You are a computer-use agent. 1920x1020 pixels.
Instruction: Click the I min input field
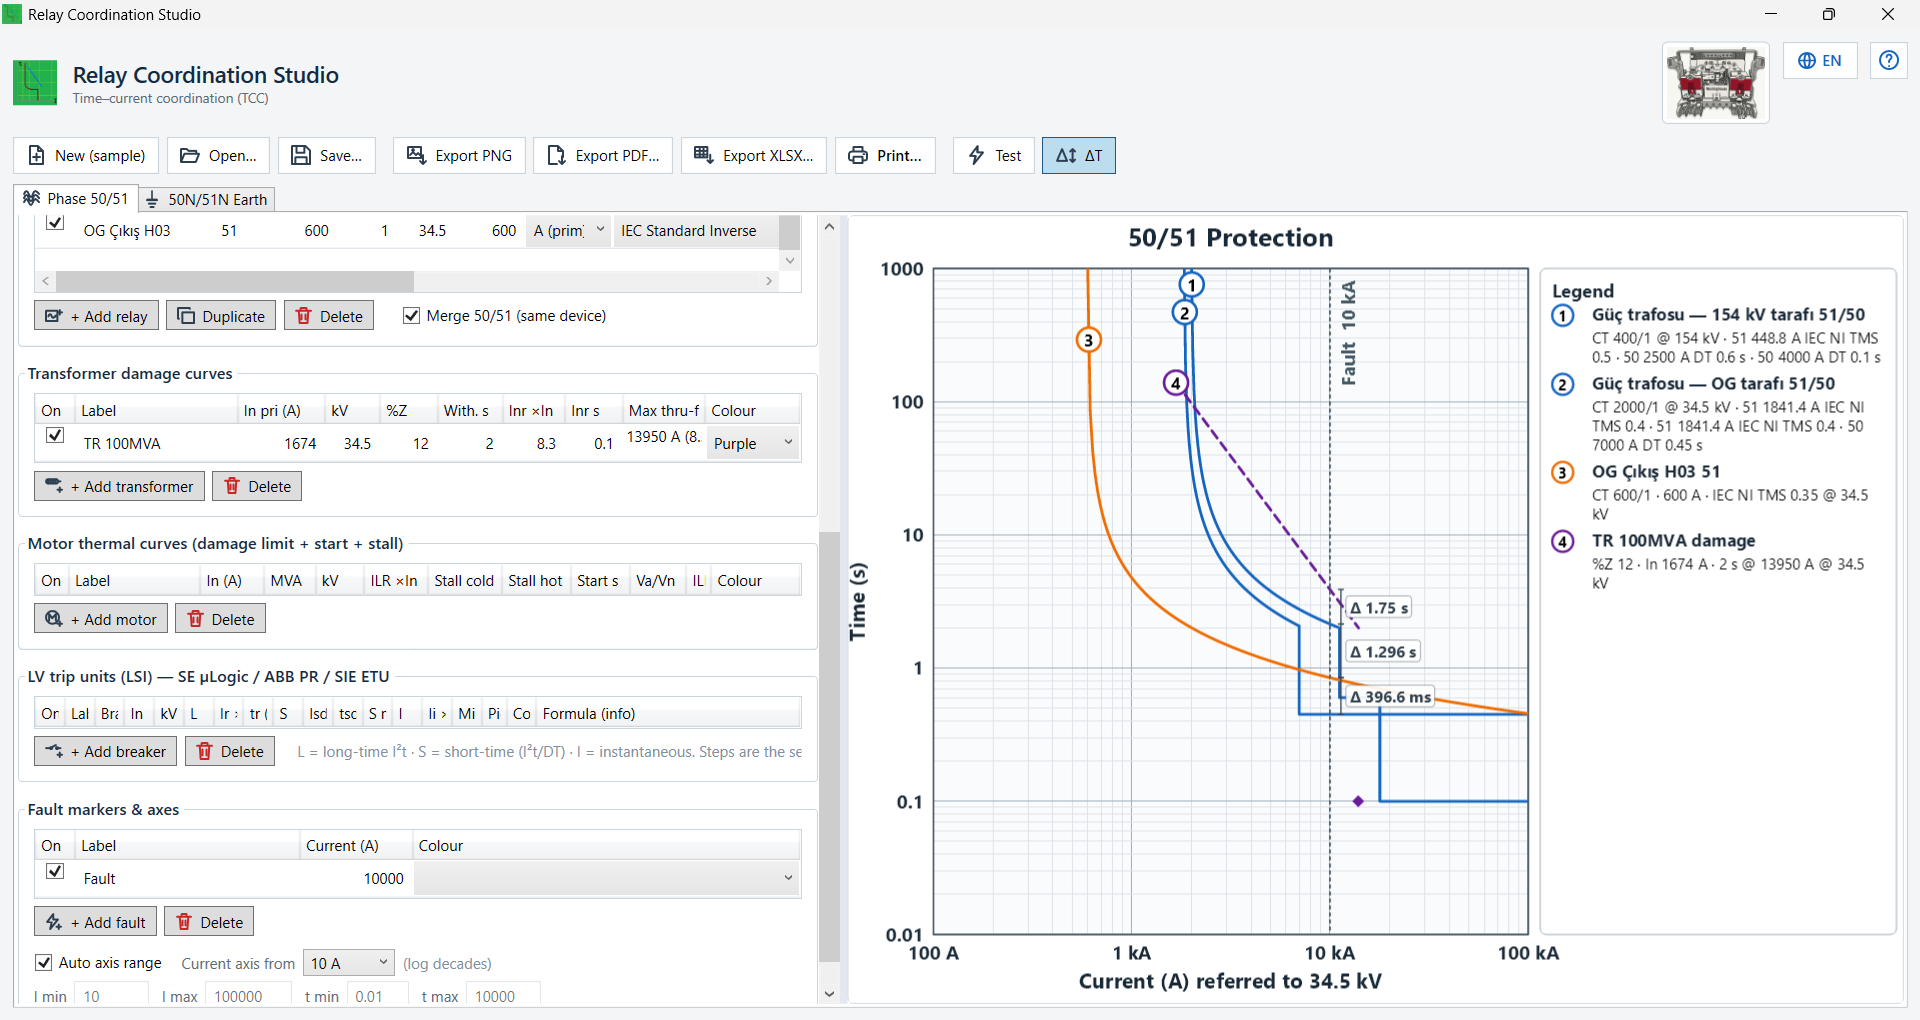[x=112, y=996]
